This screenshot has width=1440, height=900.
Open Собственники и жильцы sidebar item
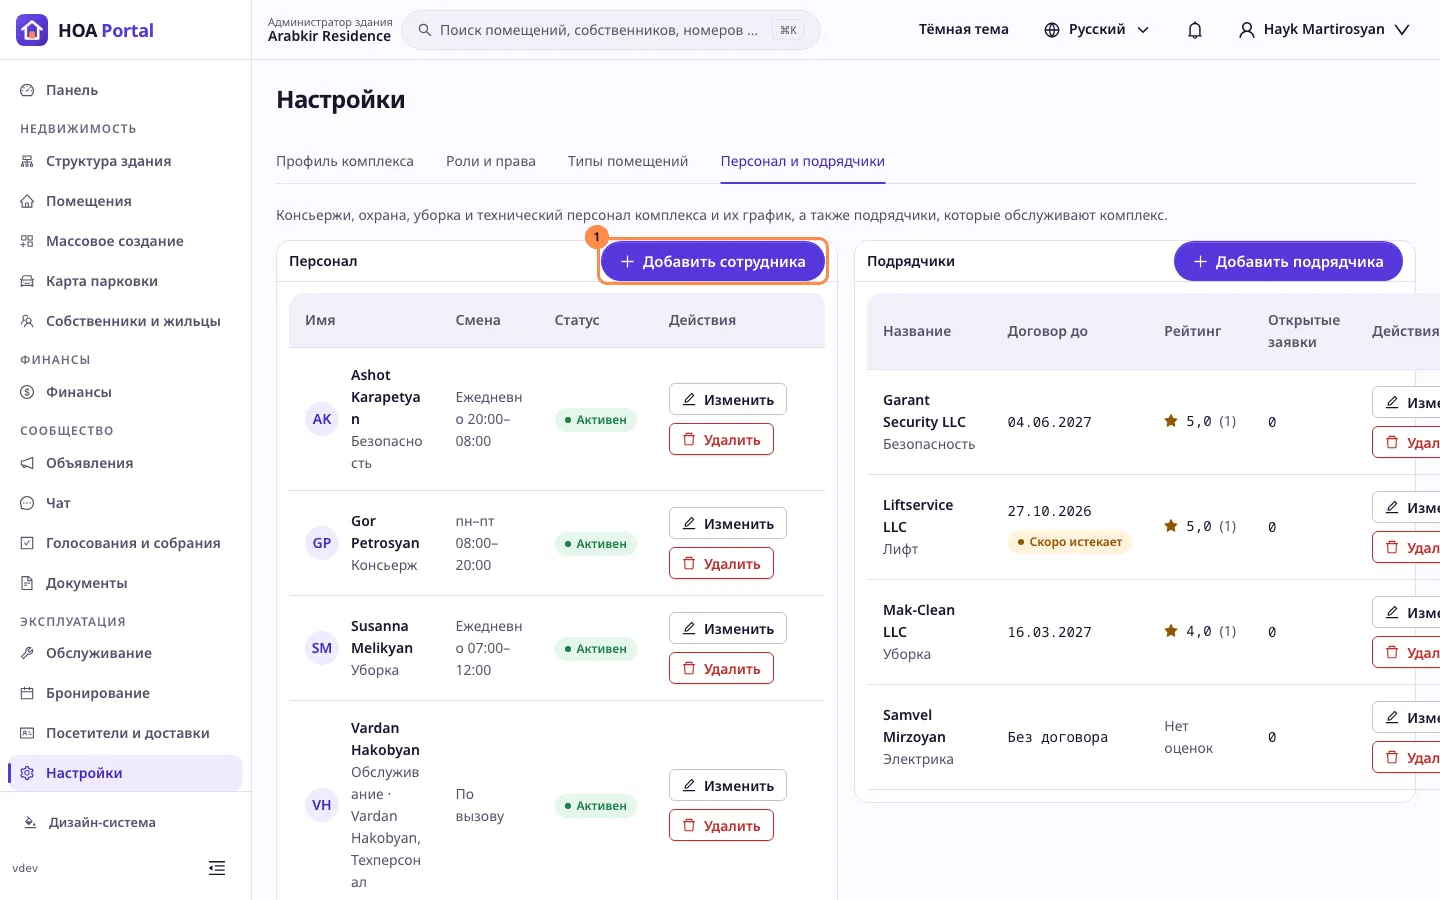click(x=125, y=321)
